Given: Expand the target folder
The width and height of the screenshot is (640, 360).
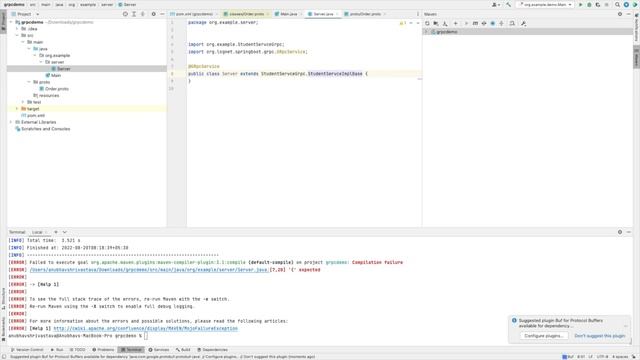Looking at the screenshot, I should [x=17, y=109].
